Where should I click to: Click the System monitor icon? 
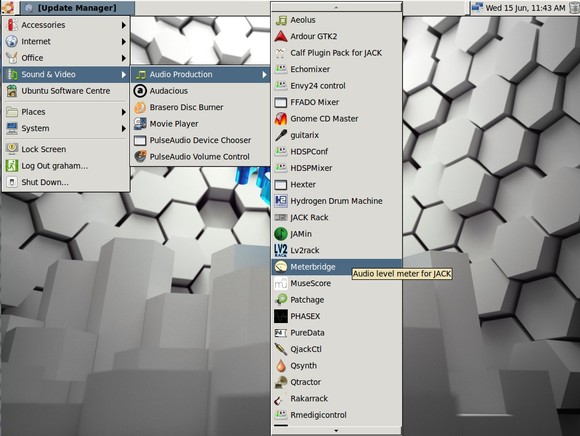pos(12,128)
